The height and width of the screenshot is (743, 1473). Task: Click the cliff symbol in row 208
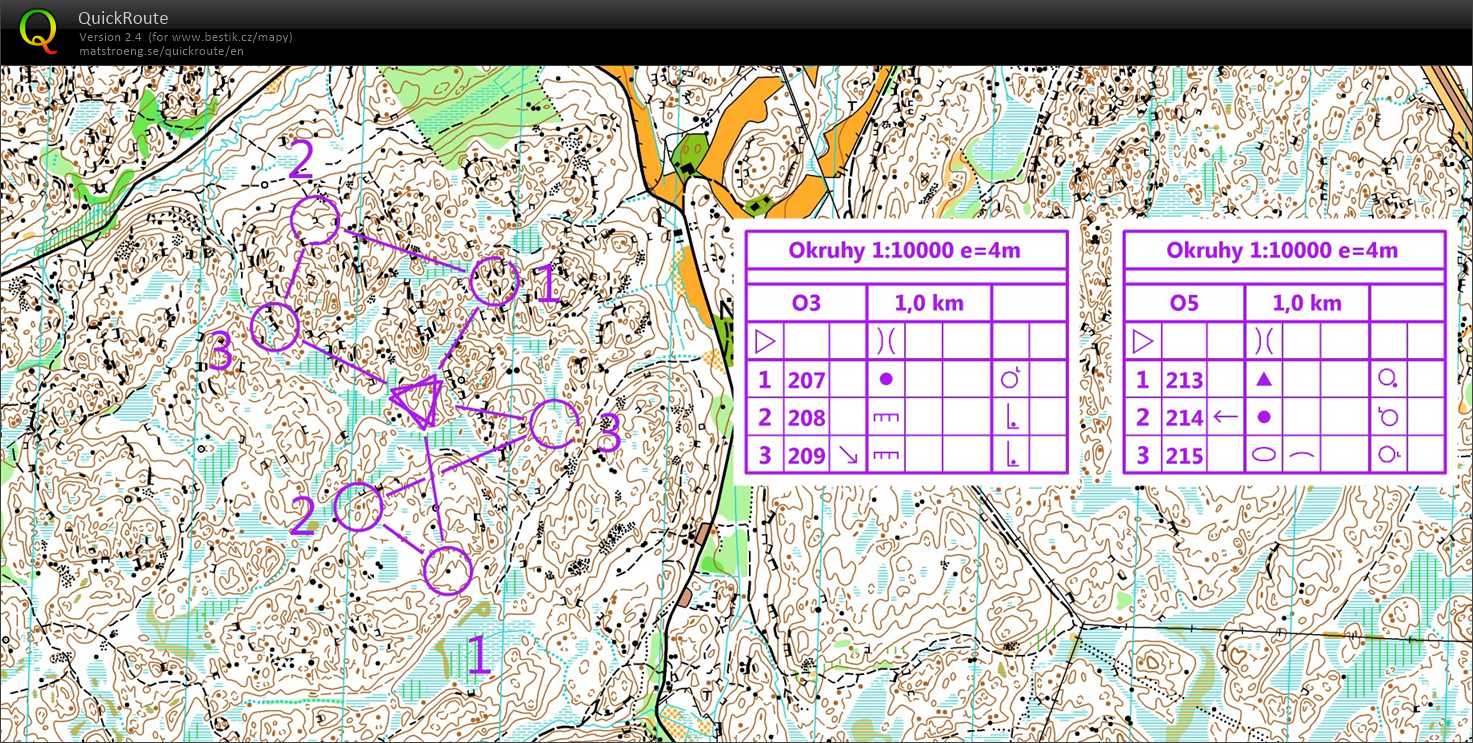(885, 418)
